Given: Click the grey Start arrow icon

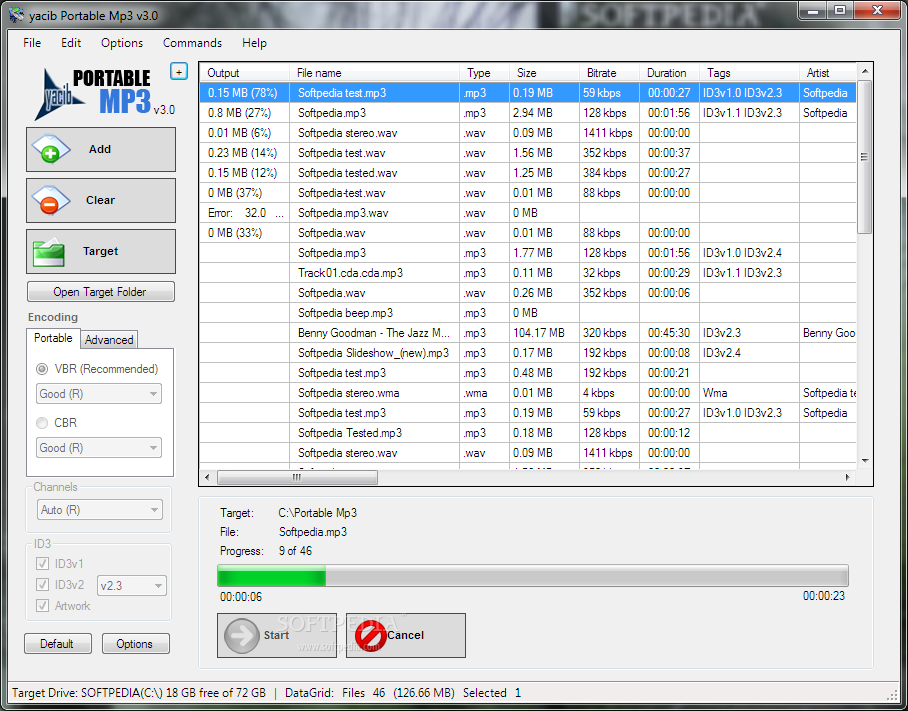Looking at the screenshot, I should coord(241,635).
